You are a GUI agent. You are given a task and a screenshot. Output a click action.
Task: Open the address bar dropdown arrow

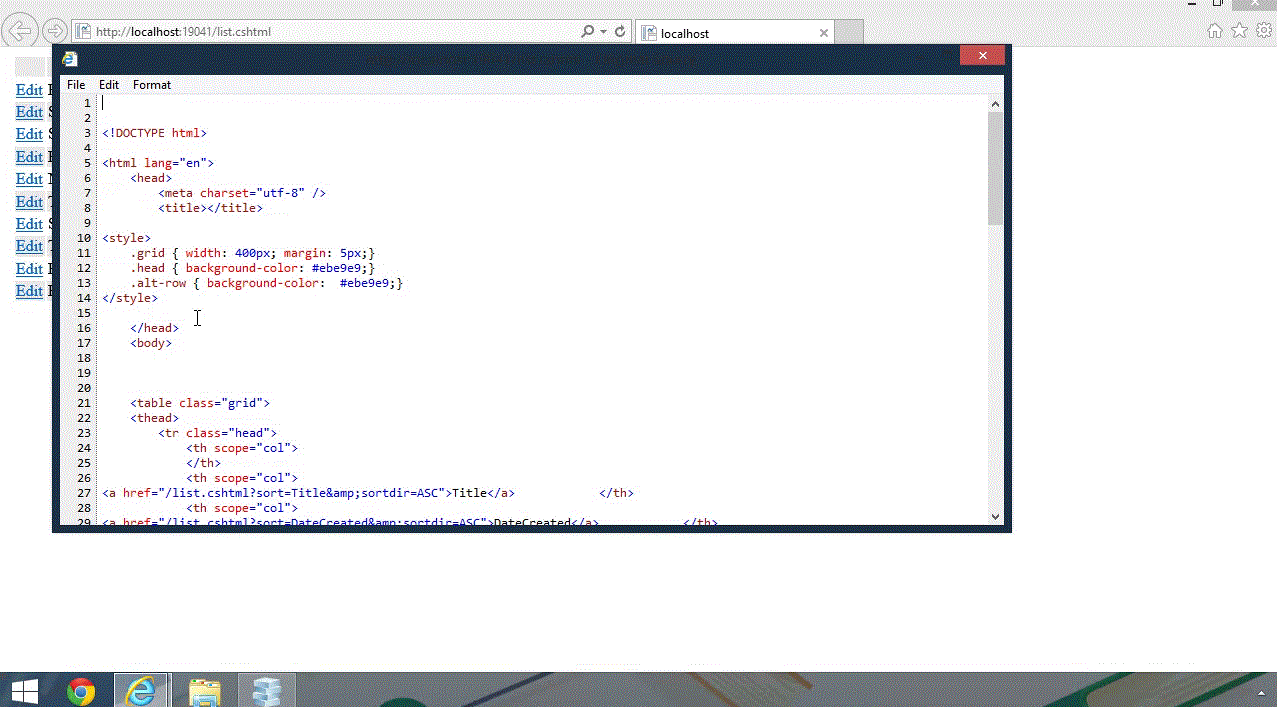point(603,32)
